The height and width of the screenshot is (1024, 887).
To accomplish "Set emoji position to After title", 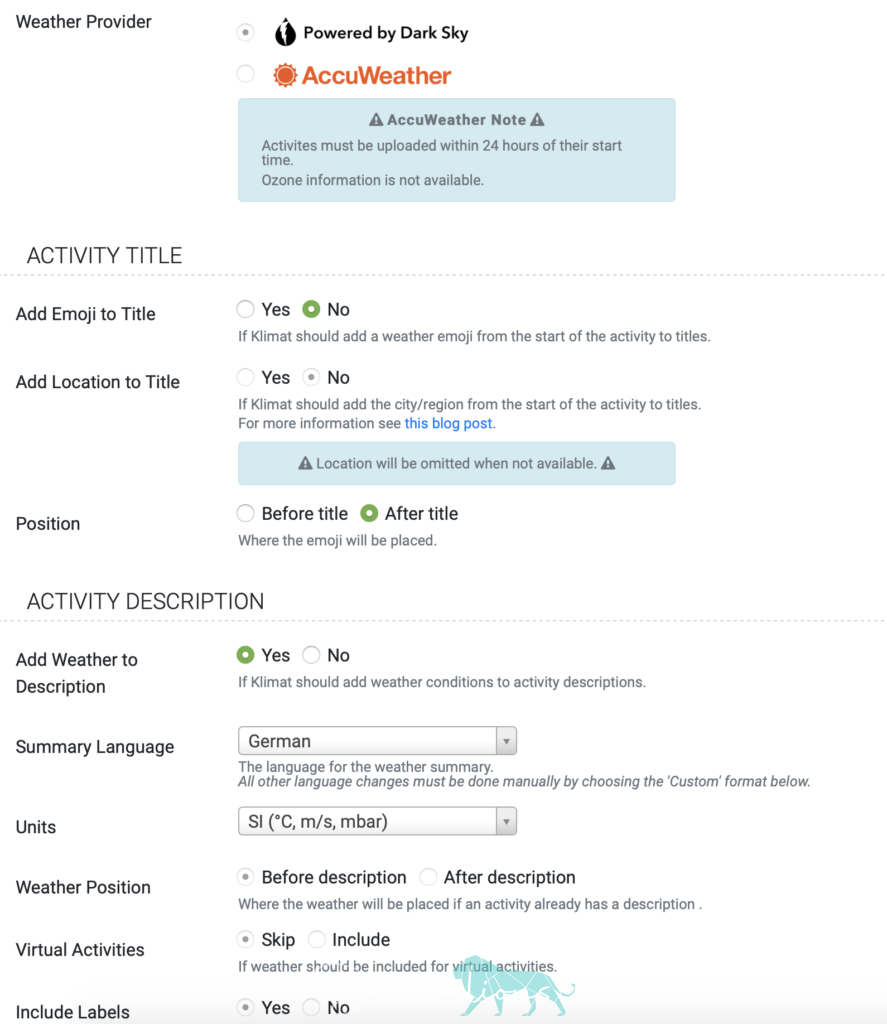I will point(369,514).
